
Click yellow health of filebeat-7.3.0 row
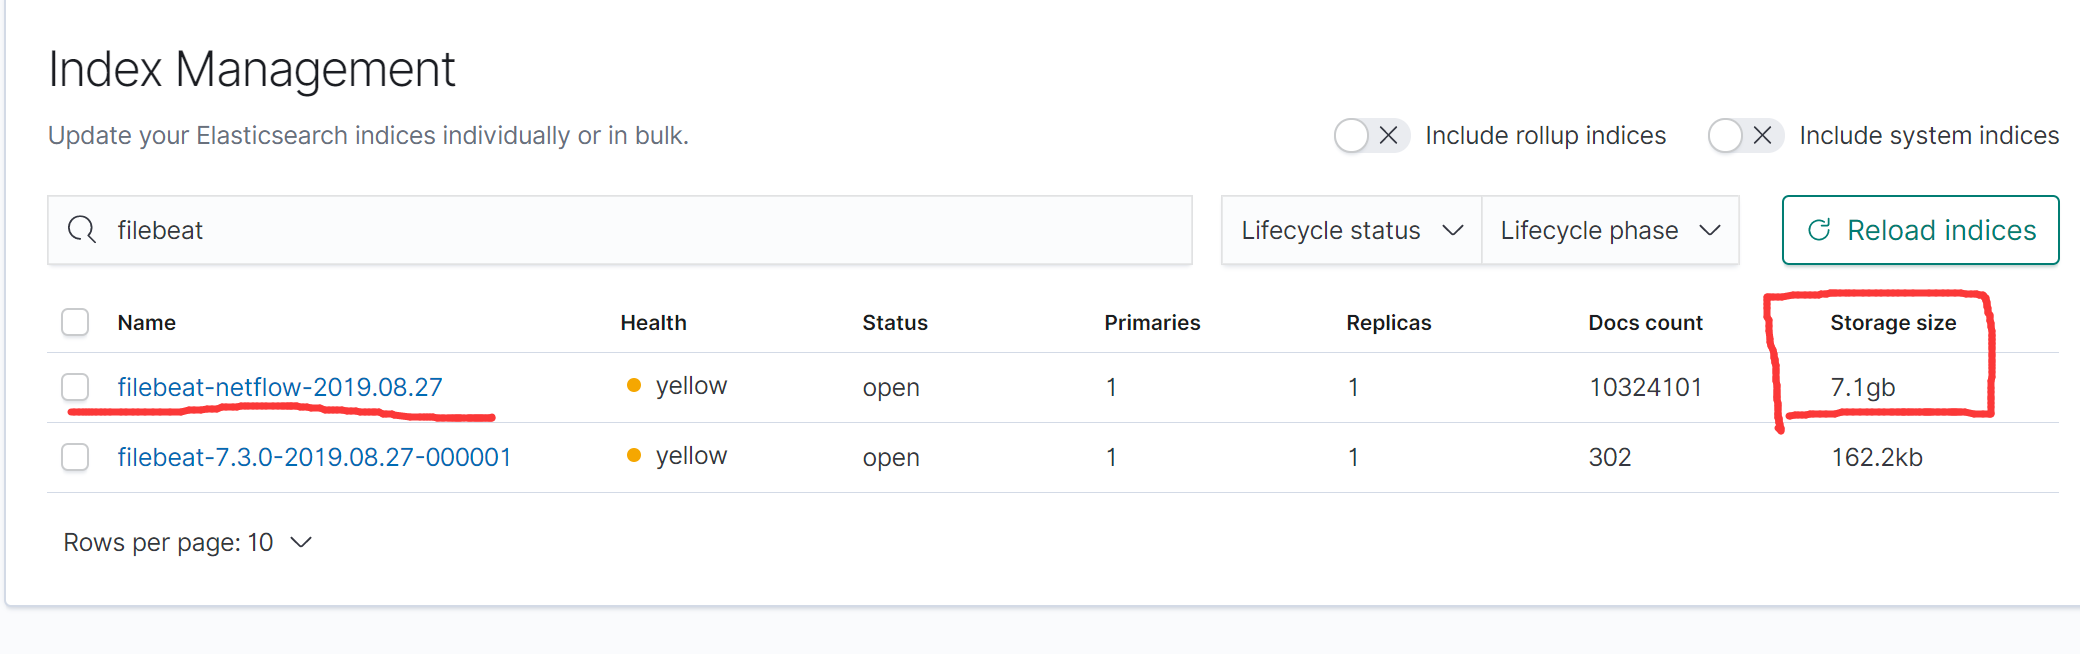pos(677,456)
